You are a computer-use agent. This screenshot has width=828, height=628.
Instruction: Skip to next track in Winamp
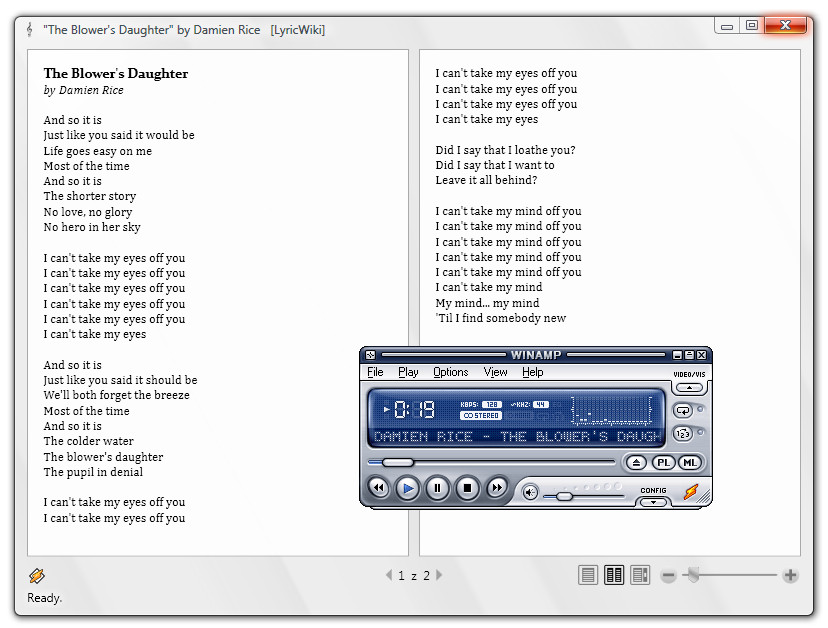point(496,488)
